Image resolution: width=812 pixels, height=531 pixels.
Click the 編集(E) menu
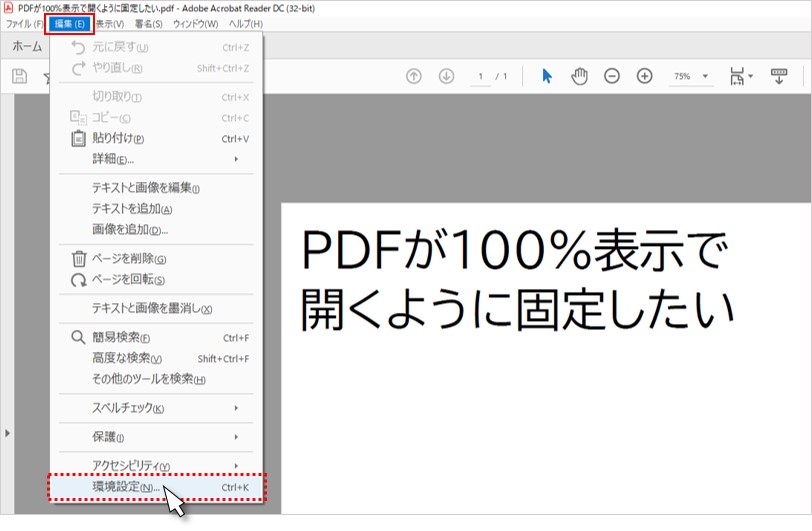69,24
